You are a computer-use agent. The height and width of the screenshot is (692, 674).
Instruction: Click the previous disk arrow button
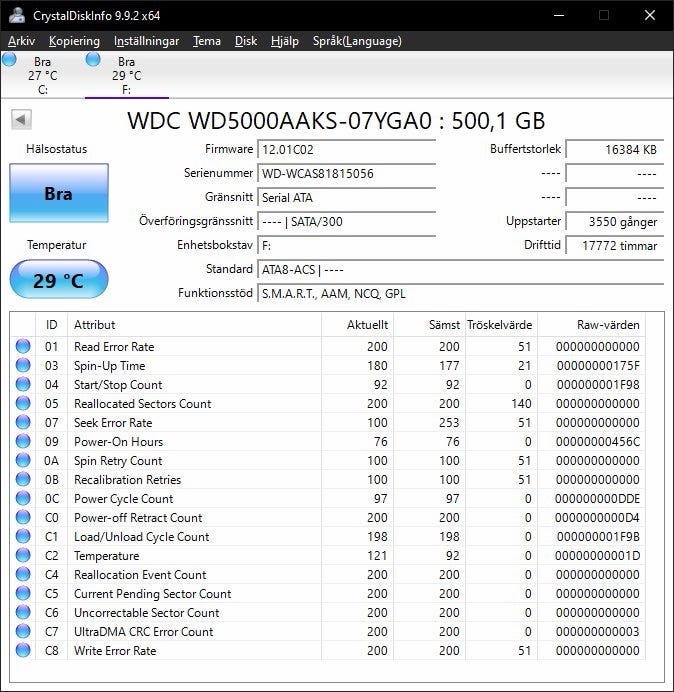21,119
